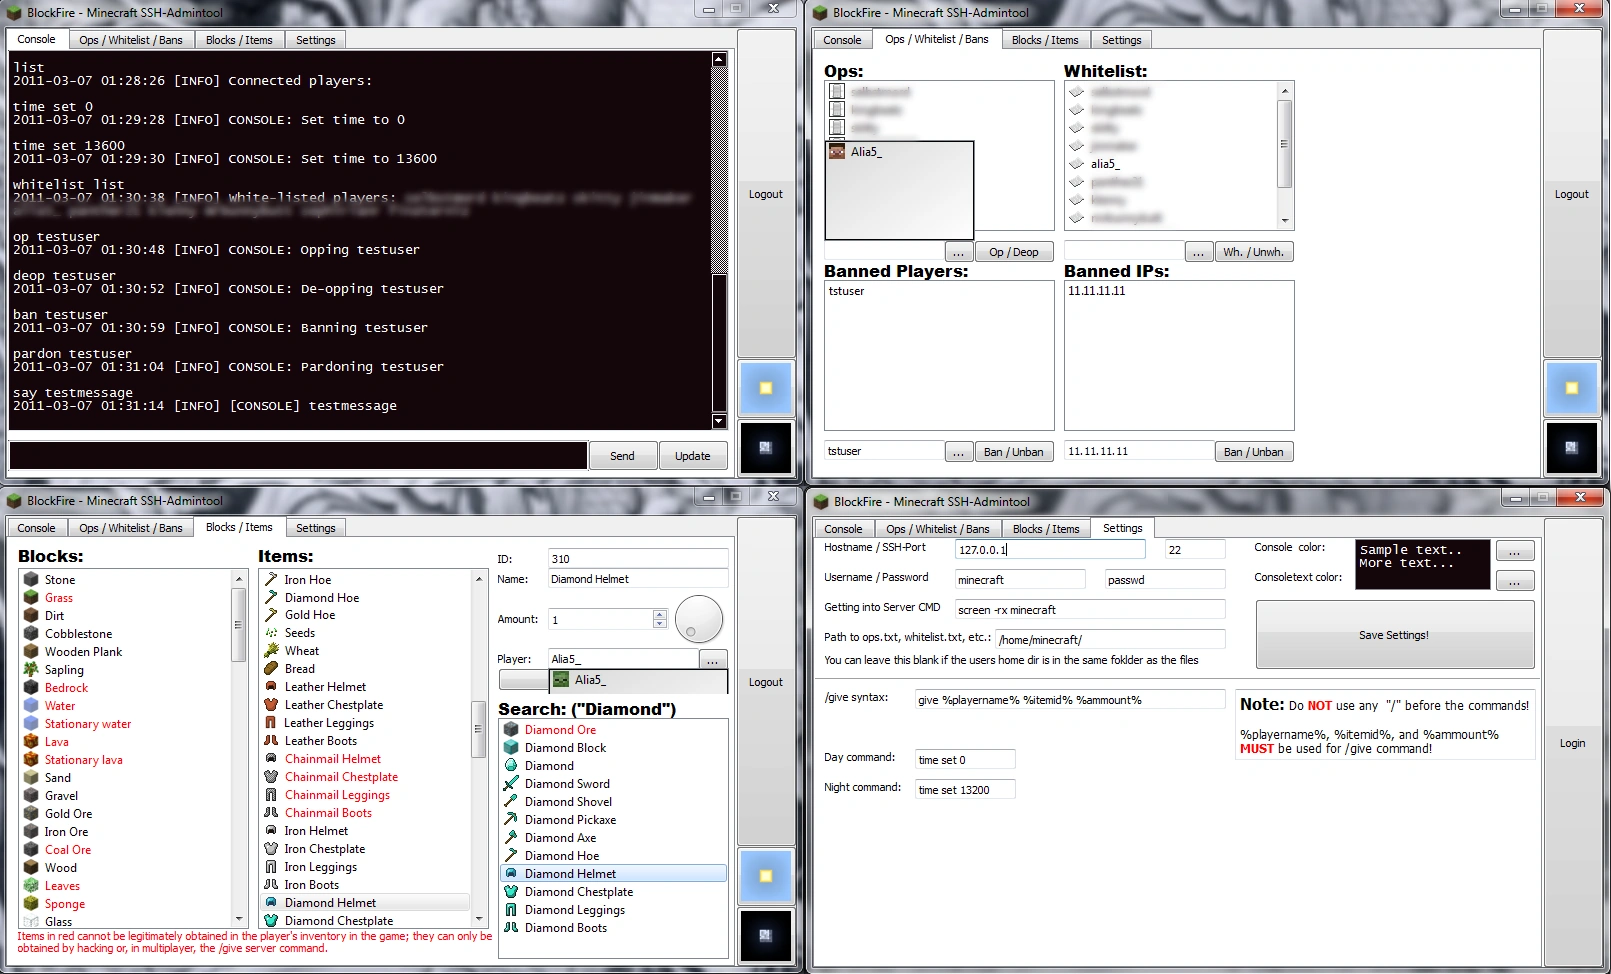
Task: Click the round Amount dial knob
Action: (x=699, y=619)
